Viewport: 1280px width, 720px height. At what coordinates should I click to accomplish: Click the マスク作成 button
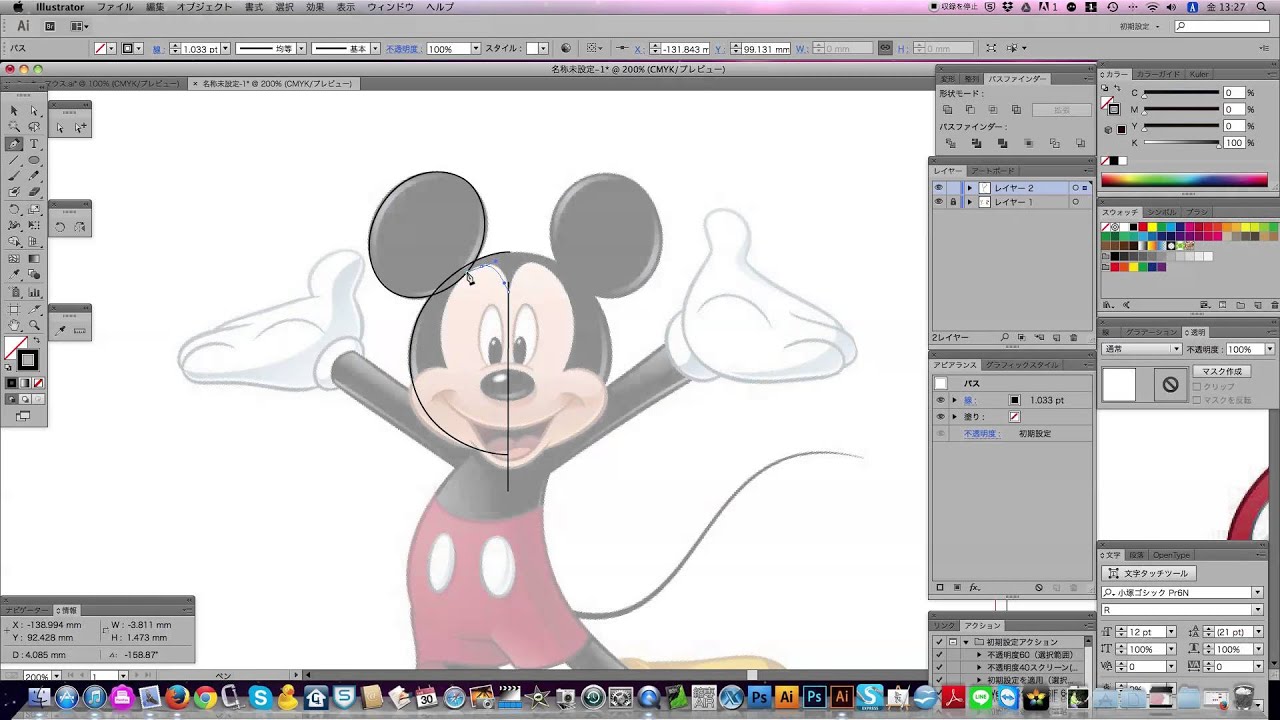[x=1222, y=371]
